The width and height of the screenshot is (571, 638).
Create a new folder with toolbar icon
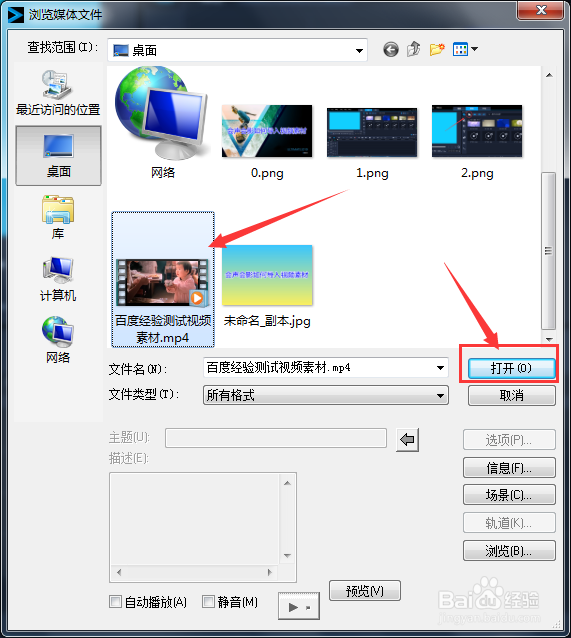(437, 50)
